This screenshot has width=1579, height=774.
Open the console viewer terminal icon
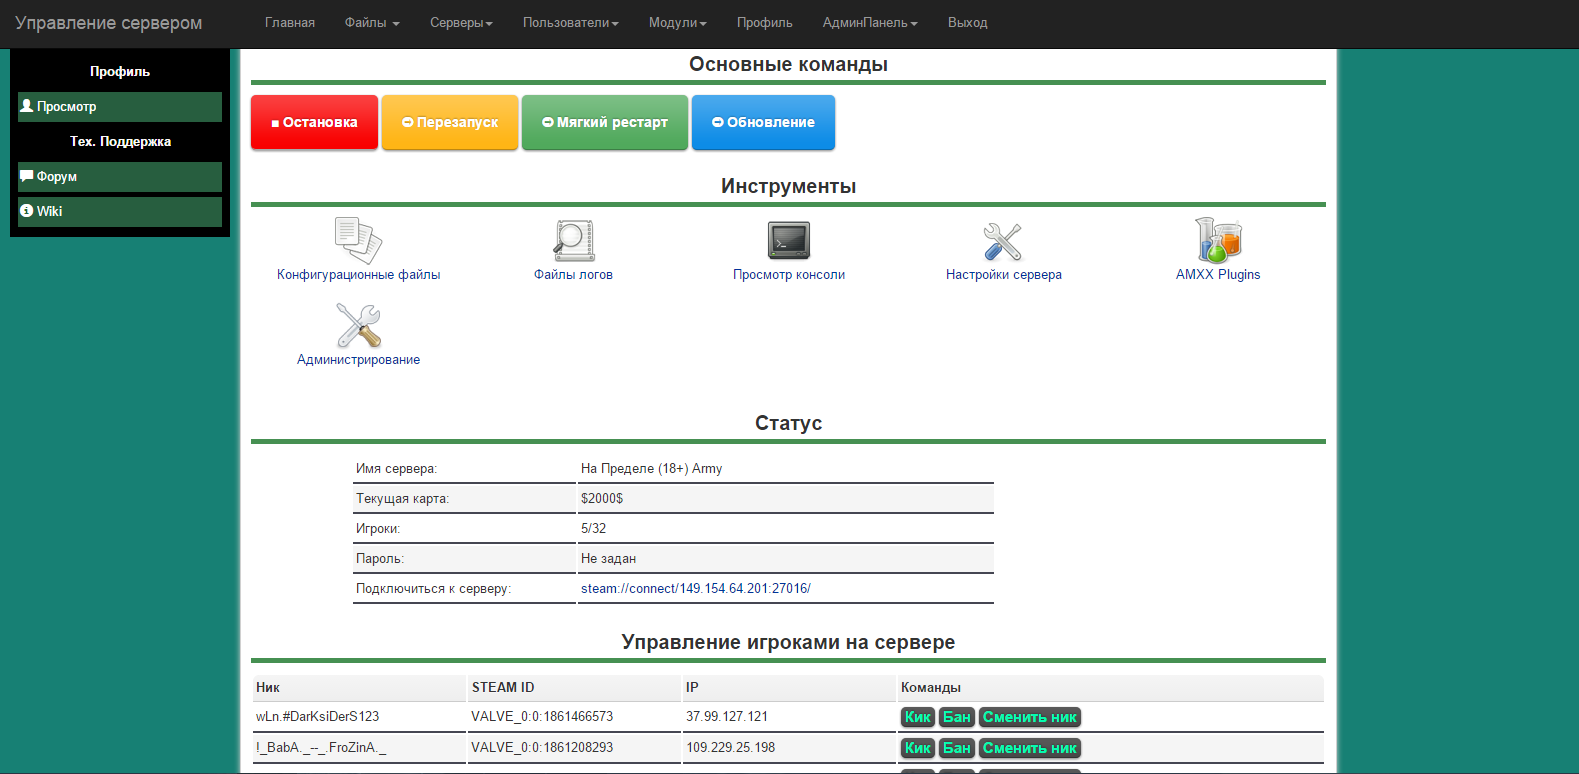[x=788, y=240]
